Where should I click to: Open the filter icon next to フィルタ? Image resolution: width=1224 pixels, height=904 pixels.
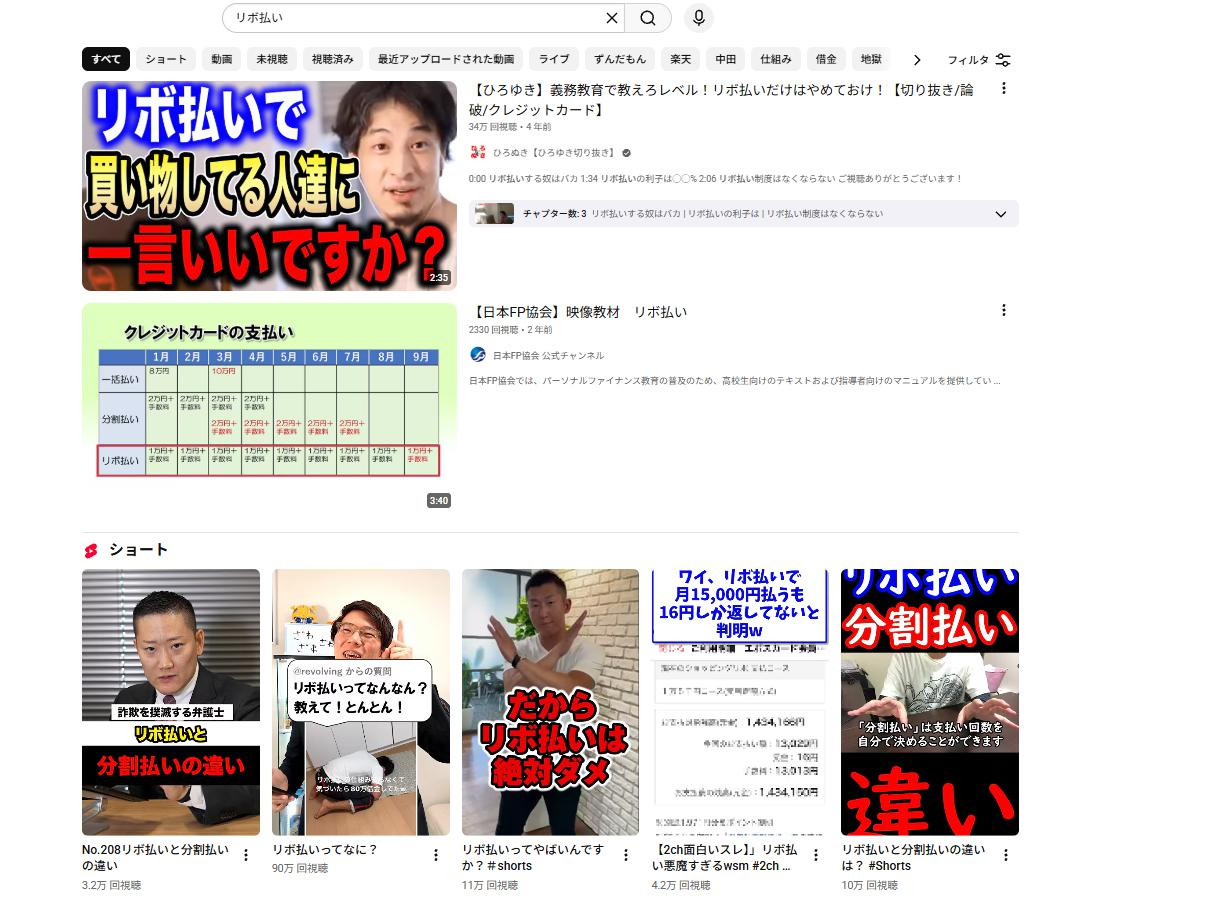coord(1003,60)
